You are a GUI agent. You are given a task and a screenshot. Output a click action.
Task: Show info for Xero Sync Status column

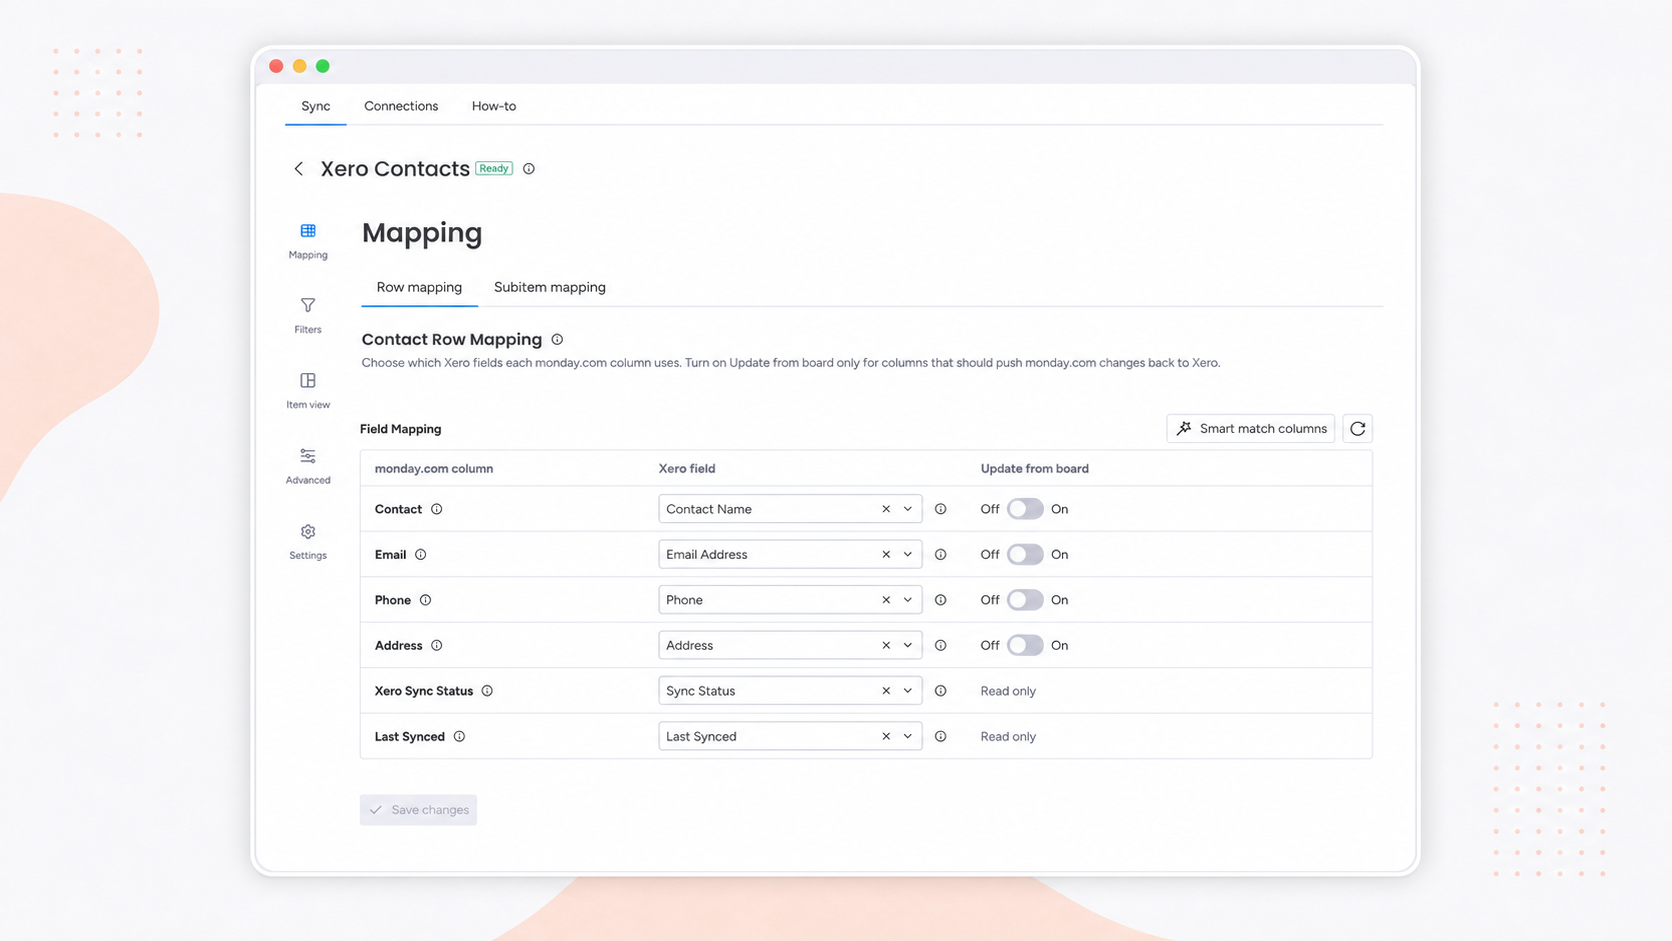(487, 691)
